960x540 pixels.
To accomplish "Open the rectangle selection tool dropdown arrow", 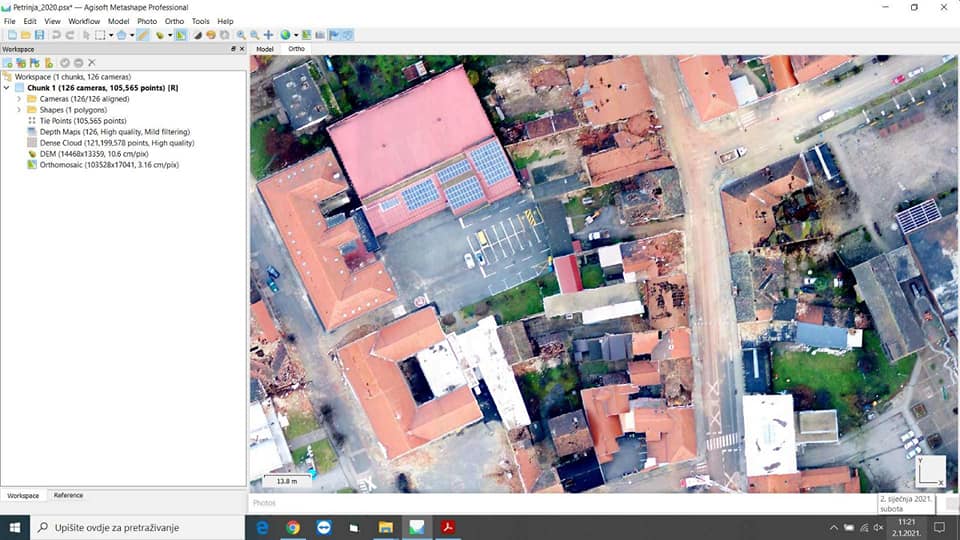I will 111,35.
